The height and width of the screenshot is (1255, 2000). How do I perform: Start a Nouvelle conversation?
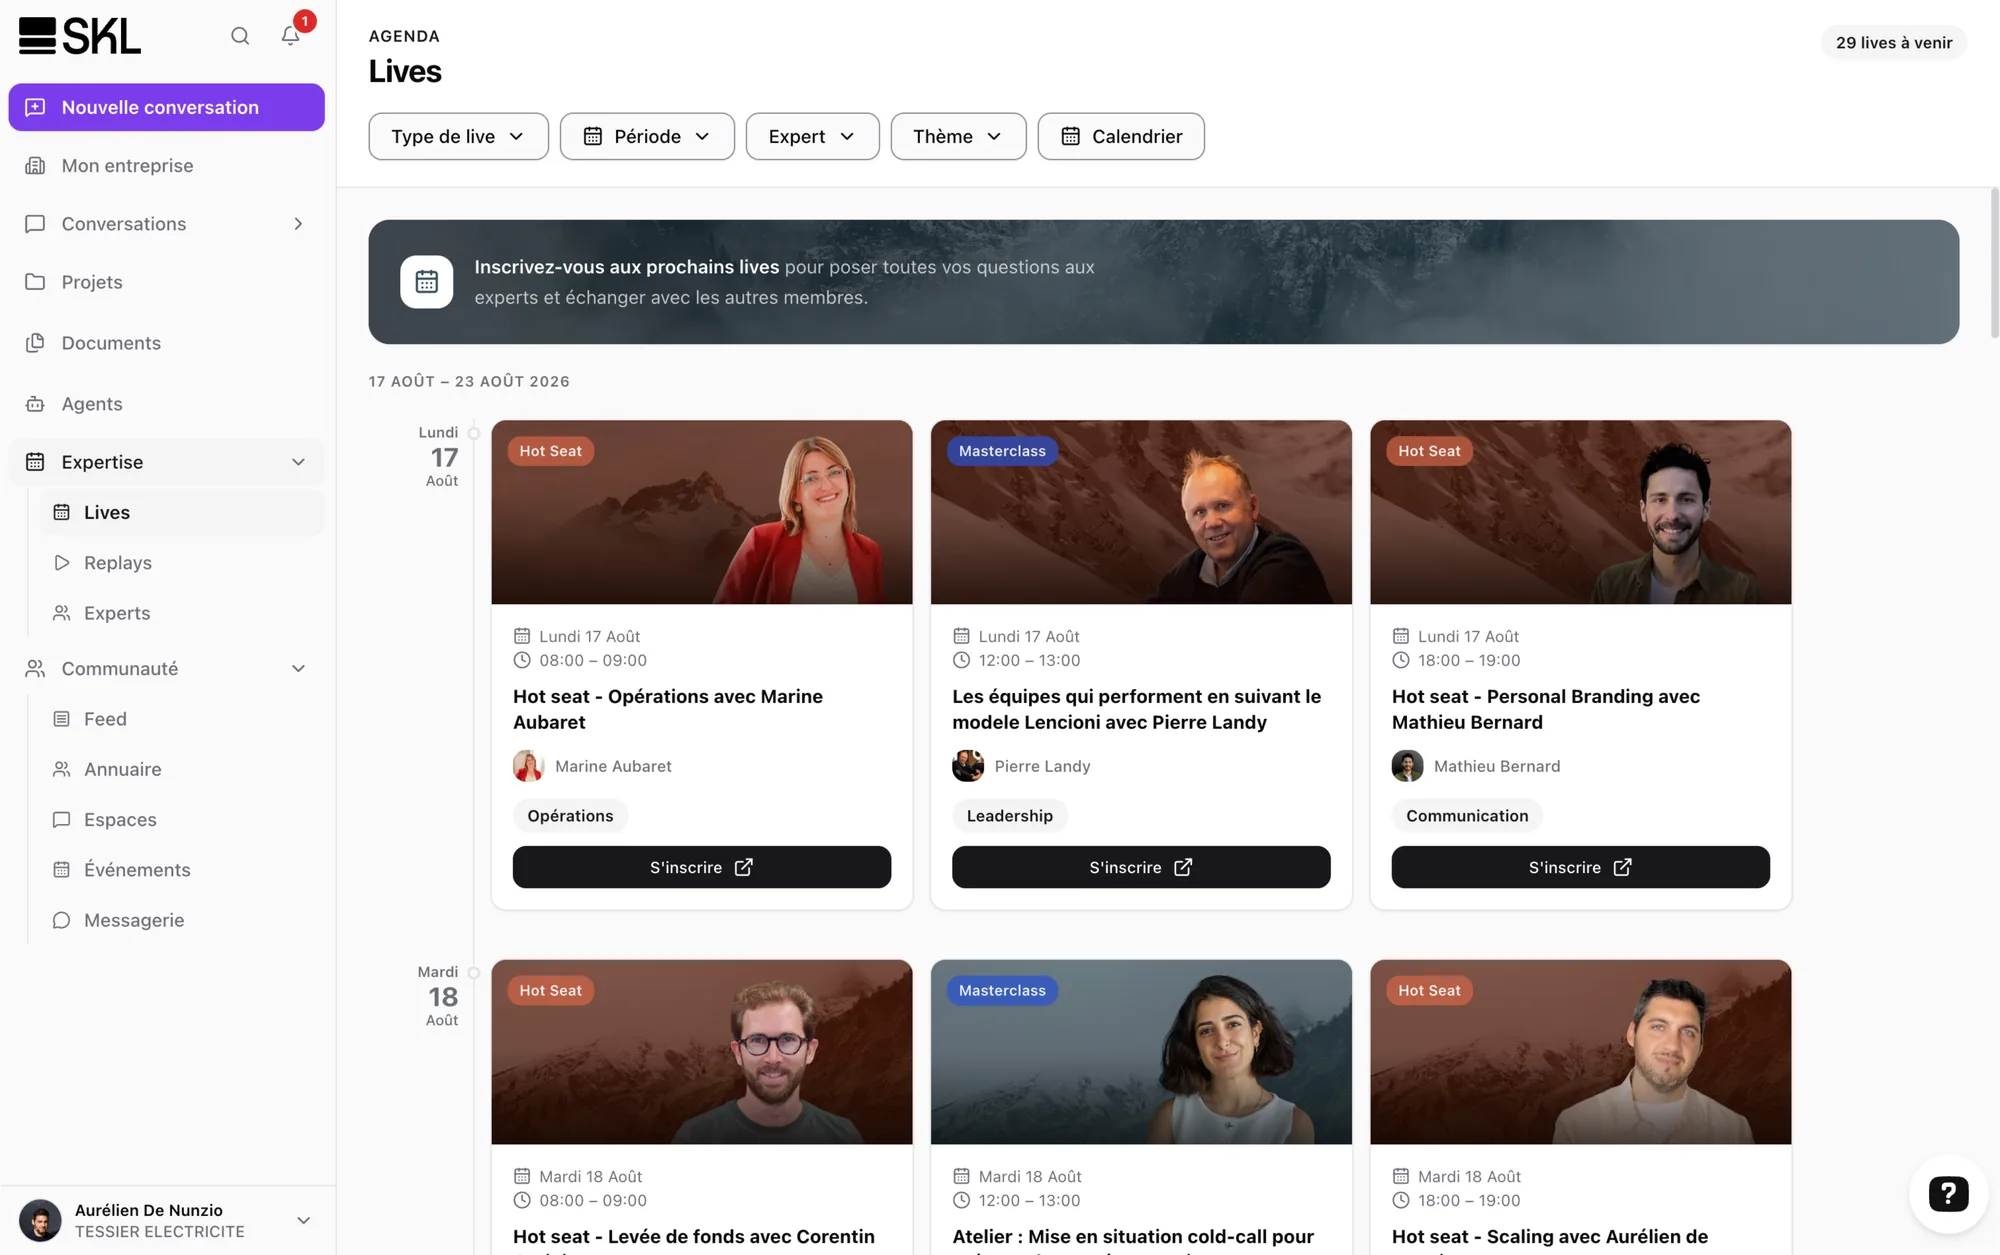coord(167,107)
